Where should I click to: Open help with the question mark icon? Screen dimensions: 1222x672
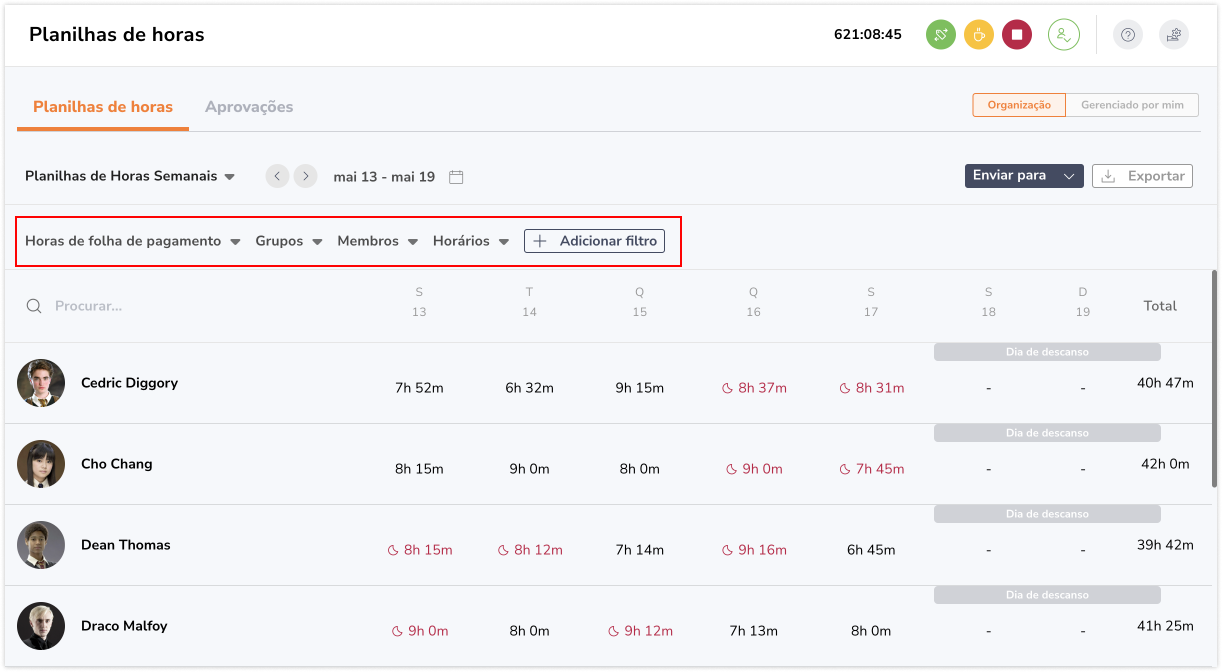coord(1128,35)
